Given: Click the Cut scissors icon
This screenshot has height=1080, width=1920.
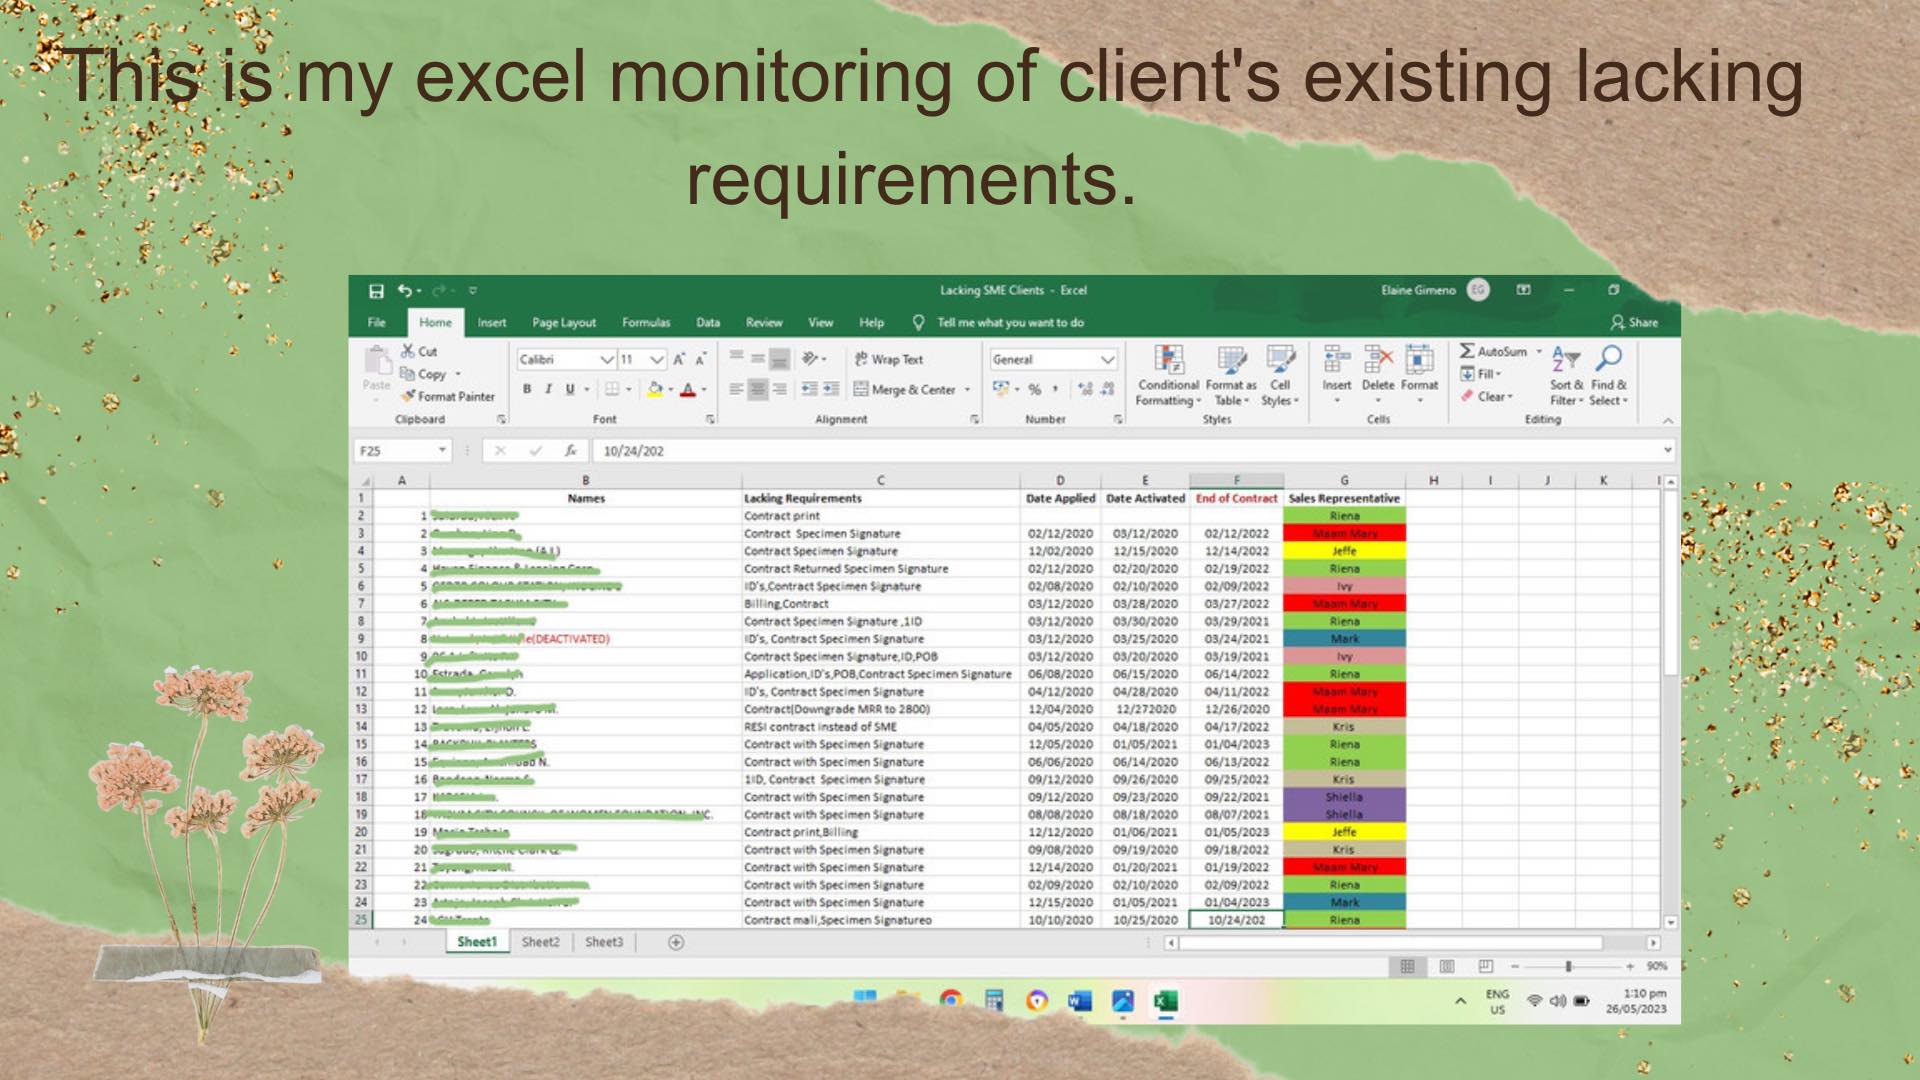Looking at the screenshot, I should point(408,351).
